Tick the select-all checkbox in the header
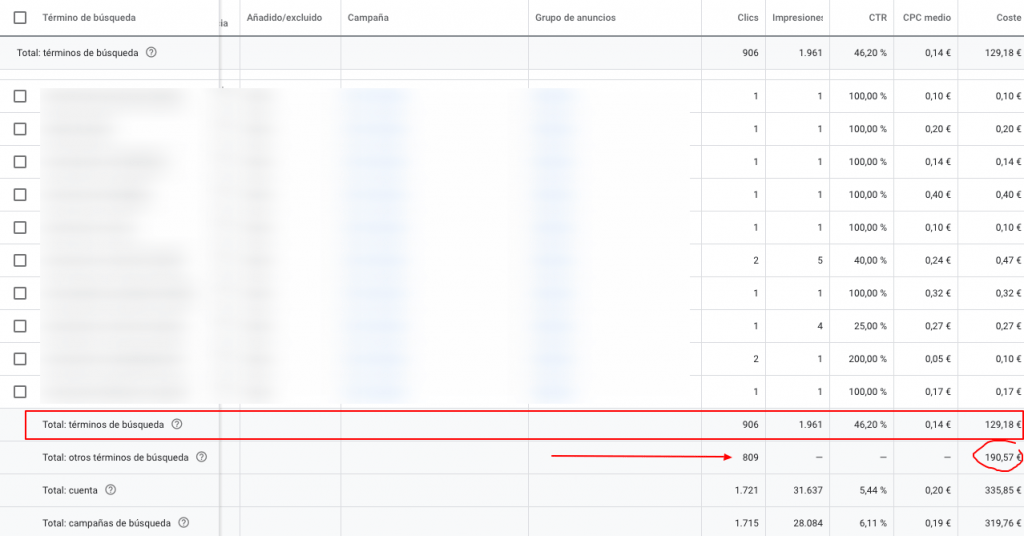The width and height of the screenshot is (1024, 536). coord(20,18)
